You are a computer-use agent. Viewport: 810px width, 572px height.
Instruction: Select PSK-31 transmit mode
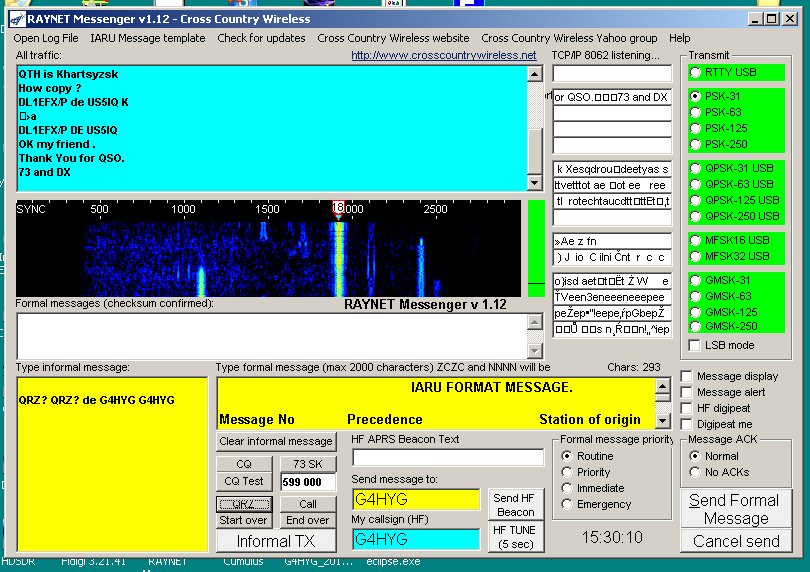pyautogui.click(x=696, y=96)
